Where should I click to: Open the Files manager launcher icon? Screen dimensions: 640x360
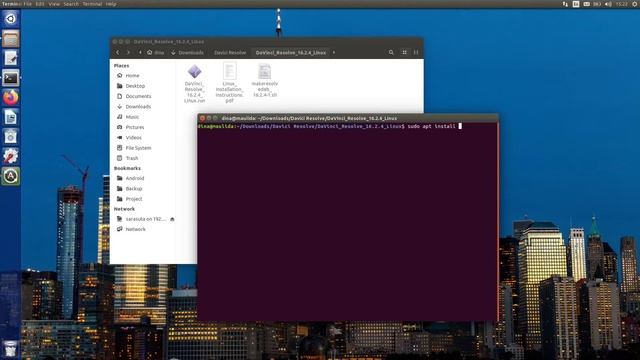coord(11,39)
